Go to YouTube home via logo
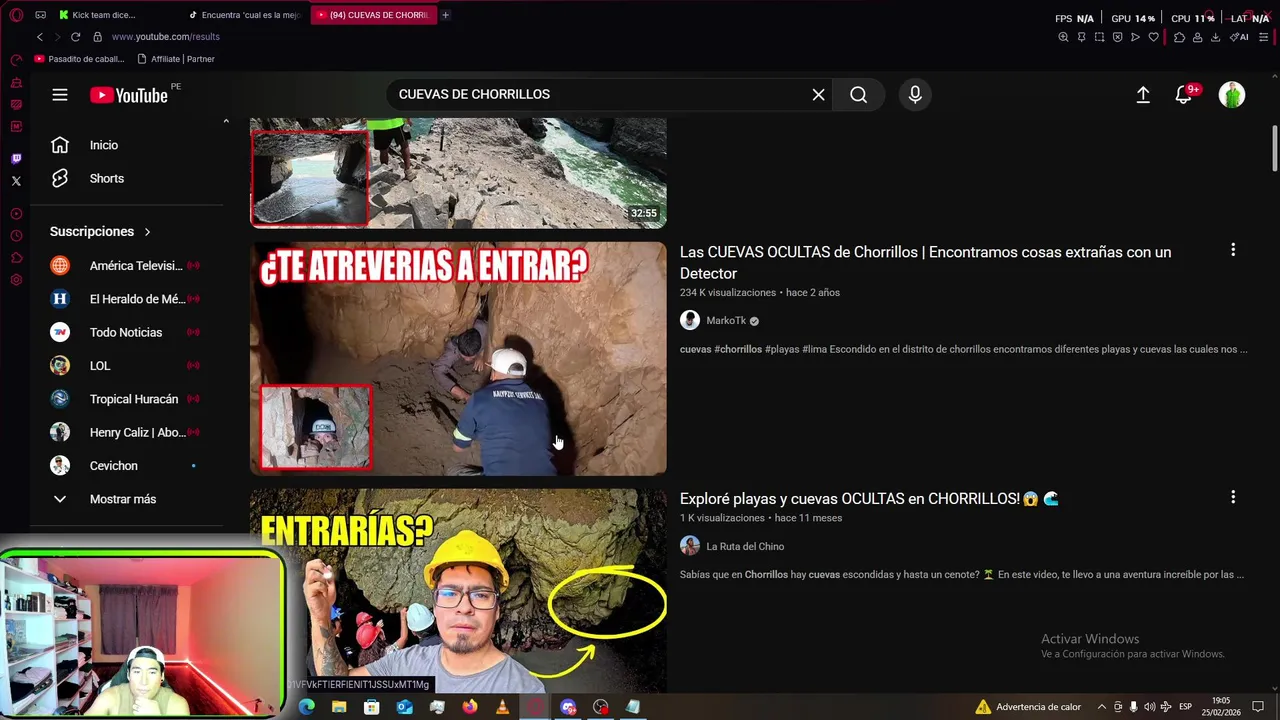The image size is (1280, 720). point(129,95)
